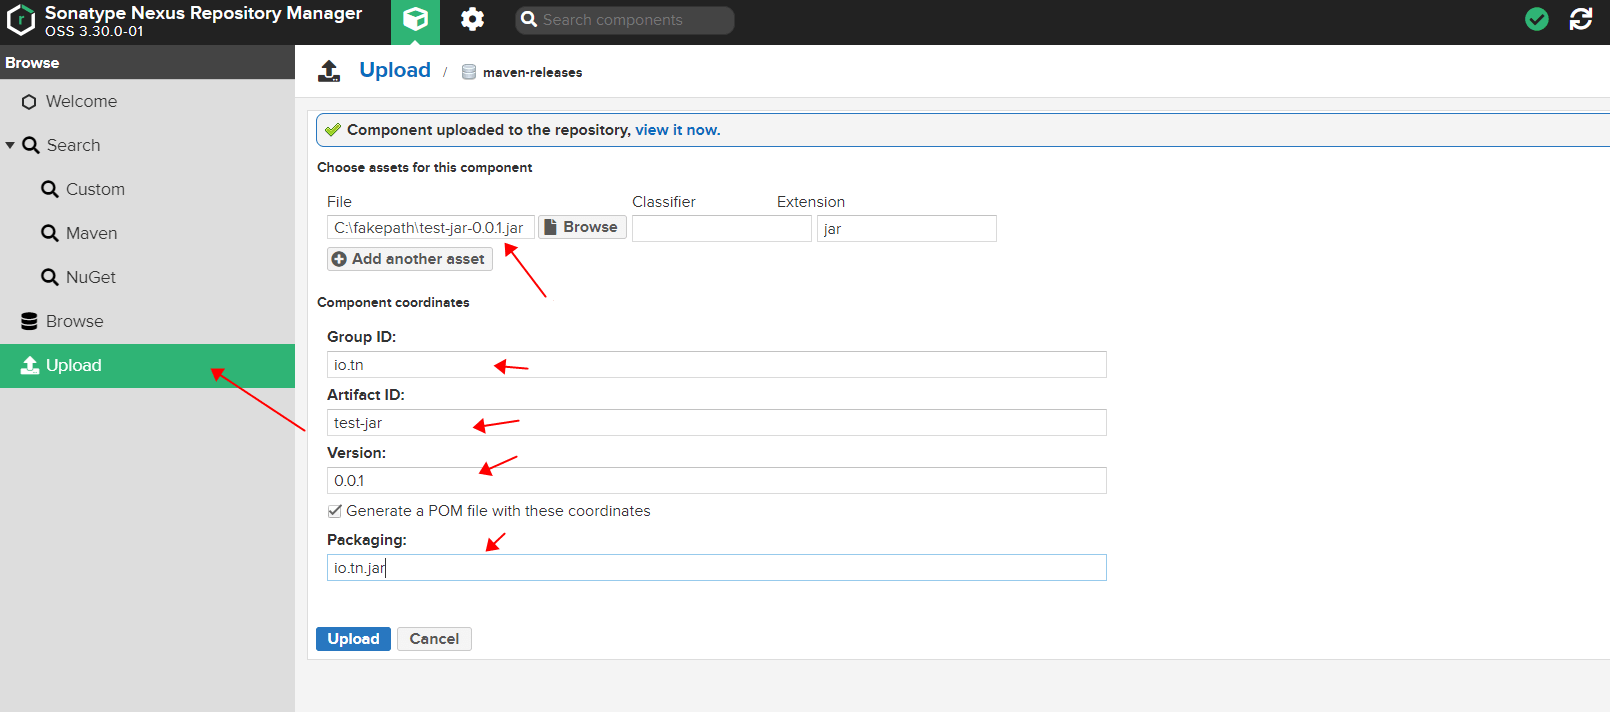Image resolution: width=1610 pixels, height=712 pixels.
Task: Click the magnifier icon in the search box
Action: coord(529,19)
